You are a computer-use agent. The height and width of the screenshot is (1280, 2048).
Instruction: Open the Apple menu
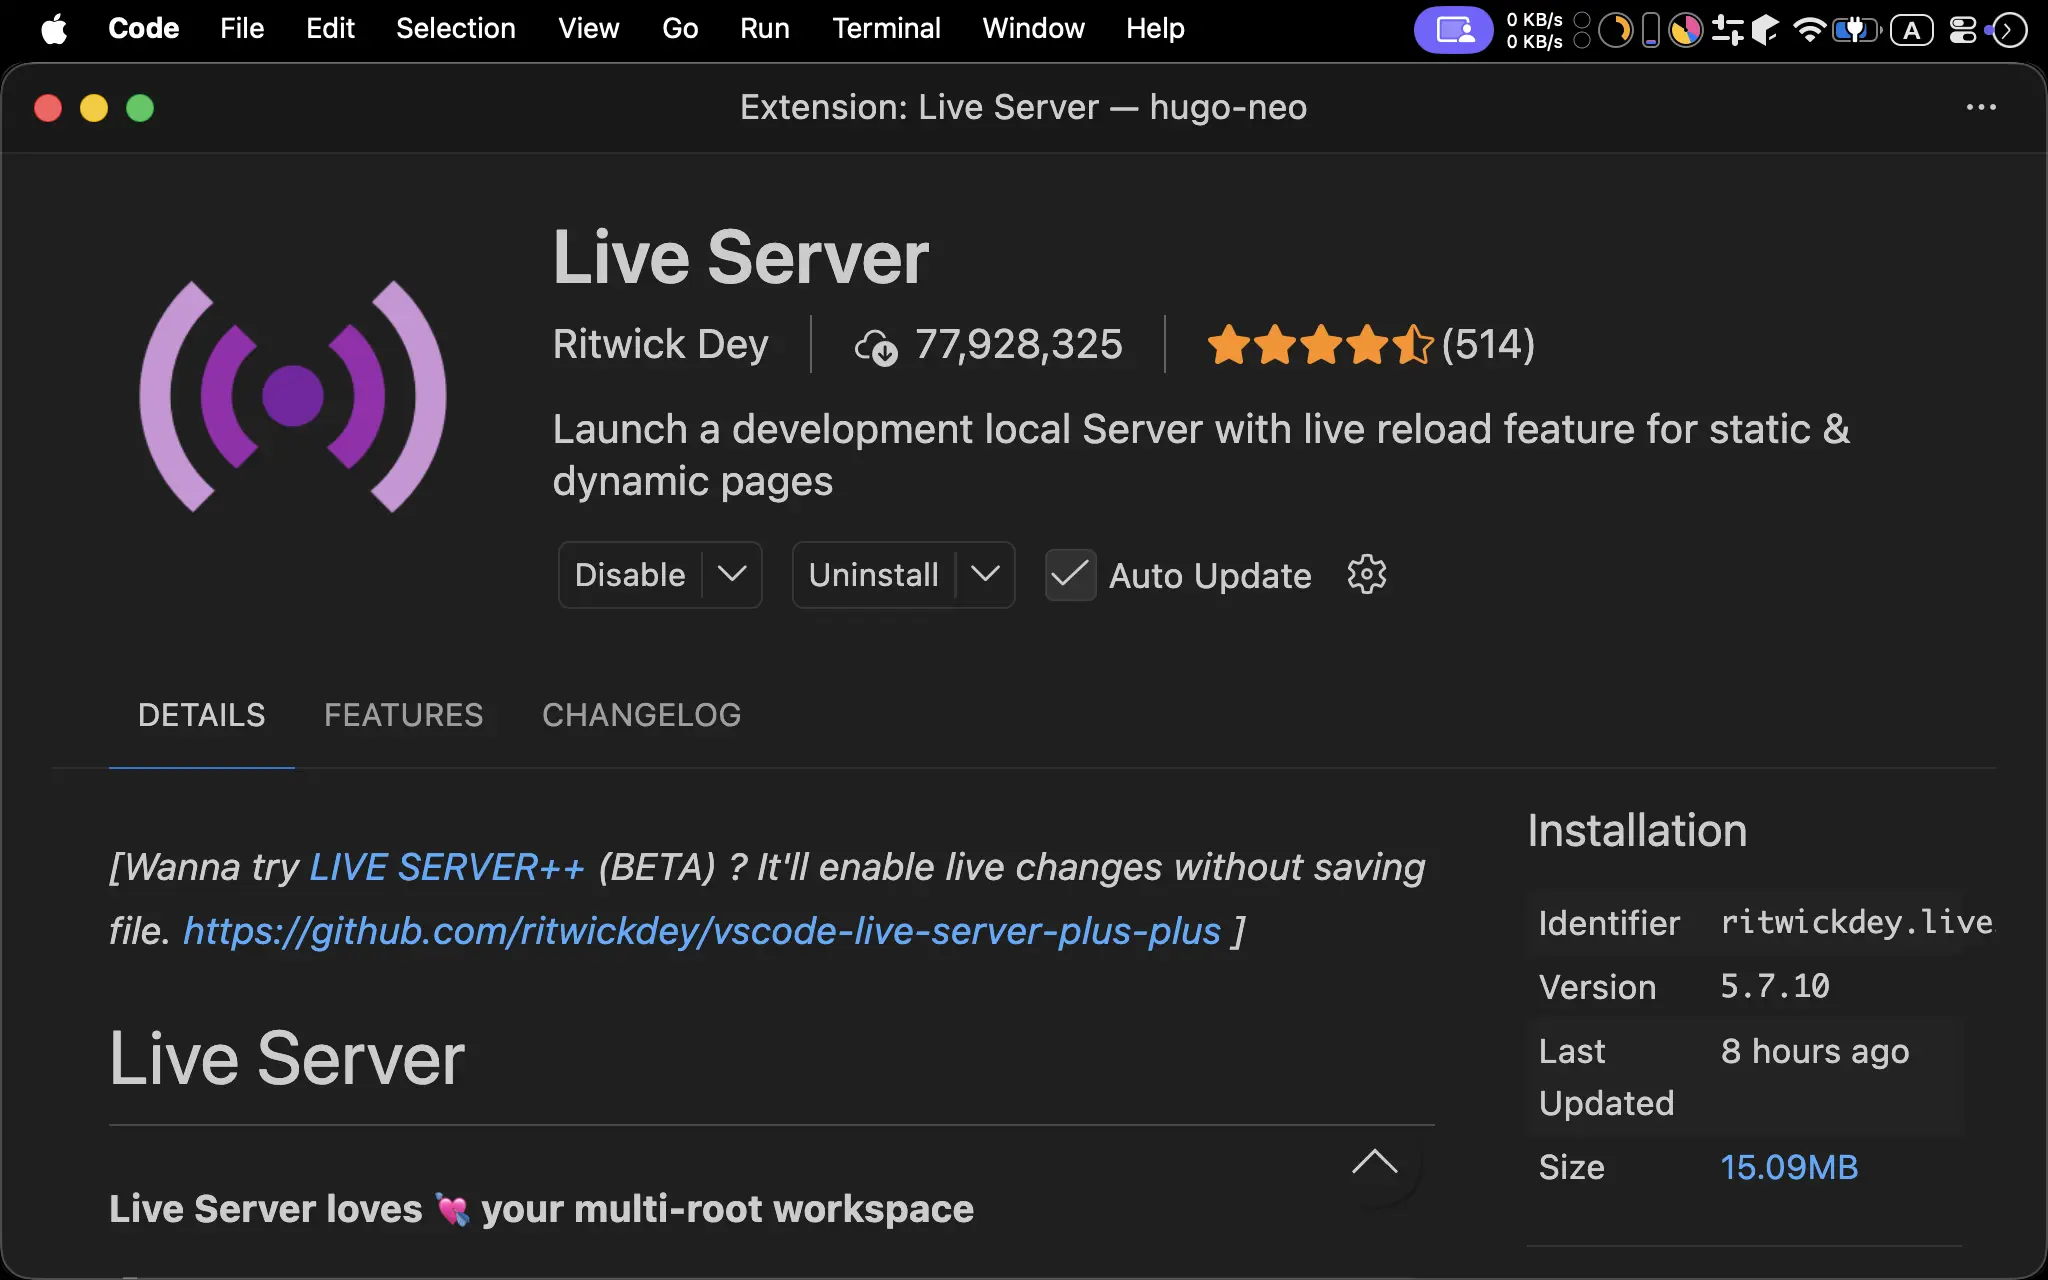coord(54,29)
